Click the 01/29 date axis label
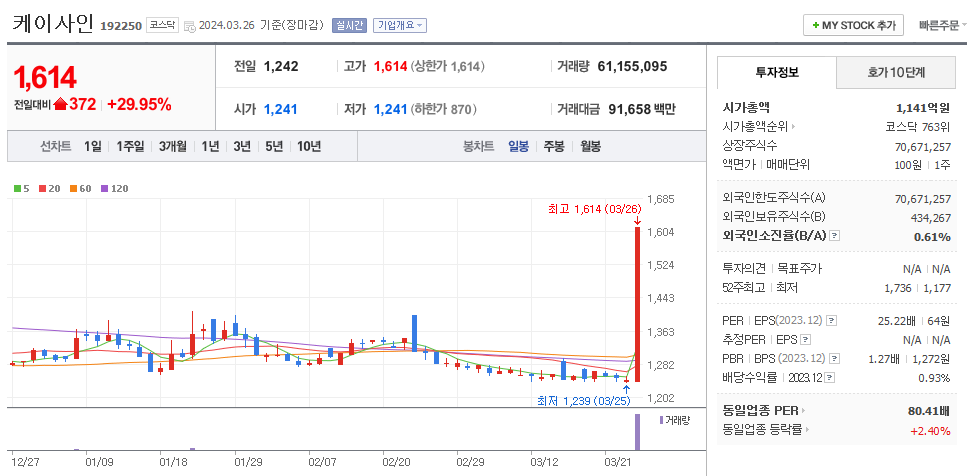This screenshot has width=974, height=476. coord(247,462)
